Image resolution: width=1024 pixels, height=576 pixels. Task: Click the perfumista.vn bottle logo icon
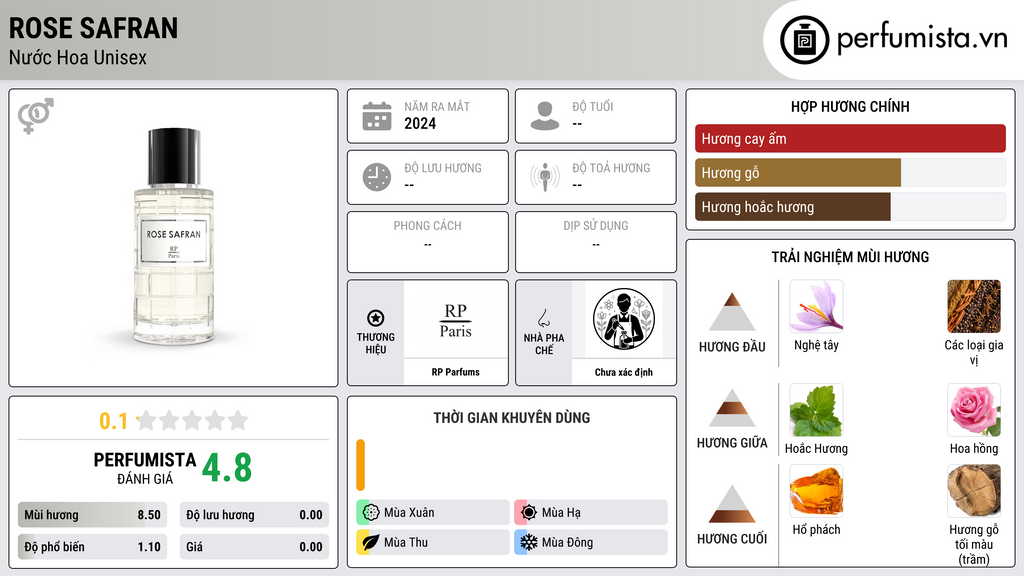click(x=804, y=40)
